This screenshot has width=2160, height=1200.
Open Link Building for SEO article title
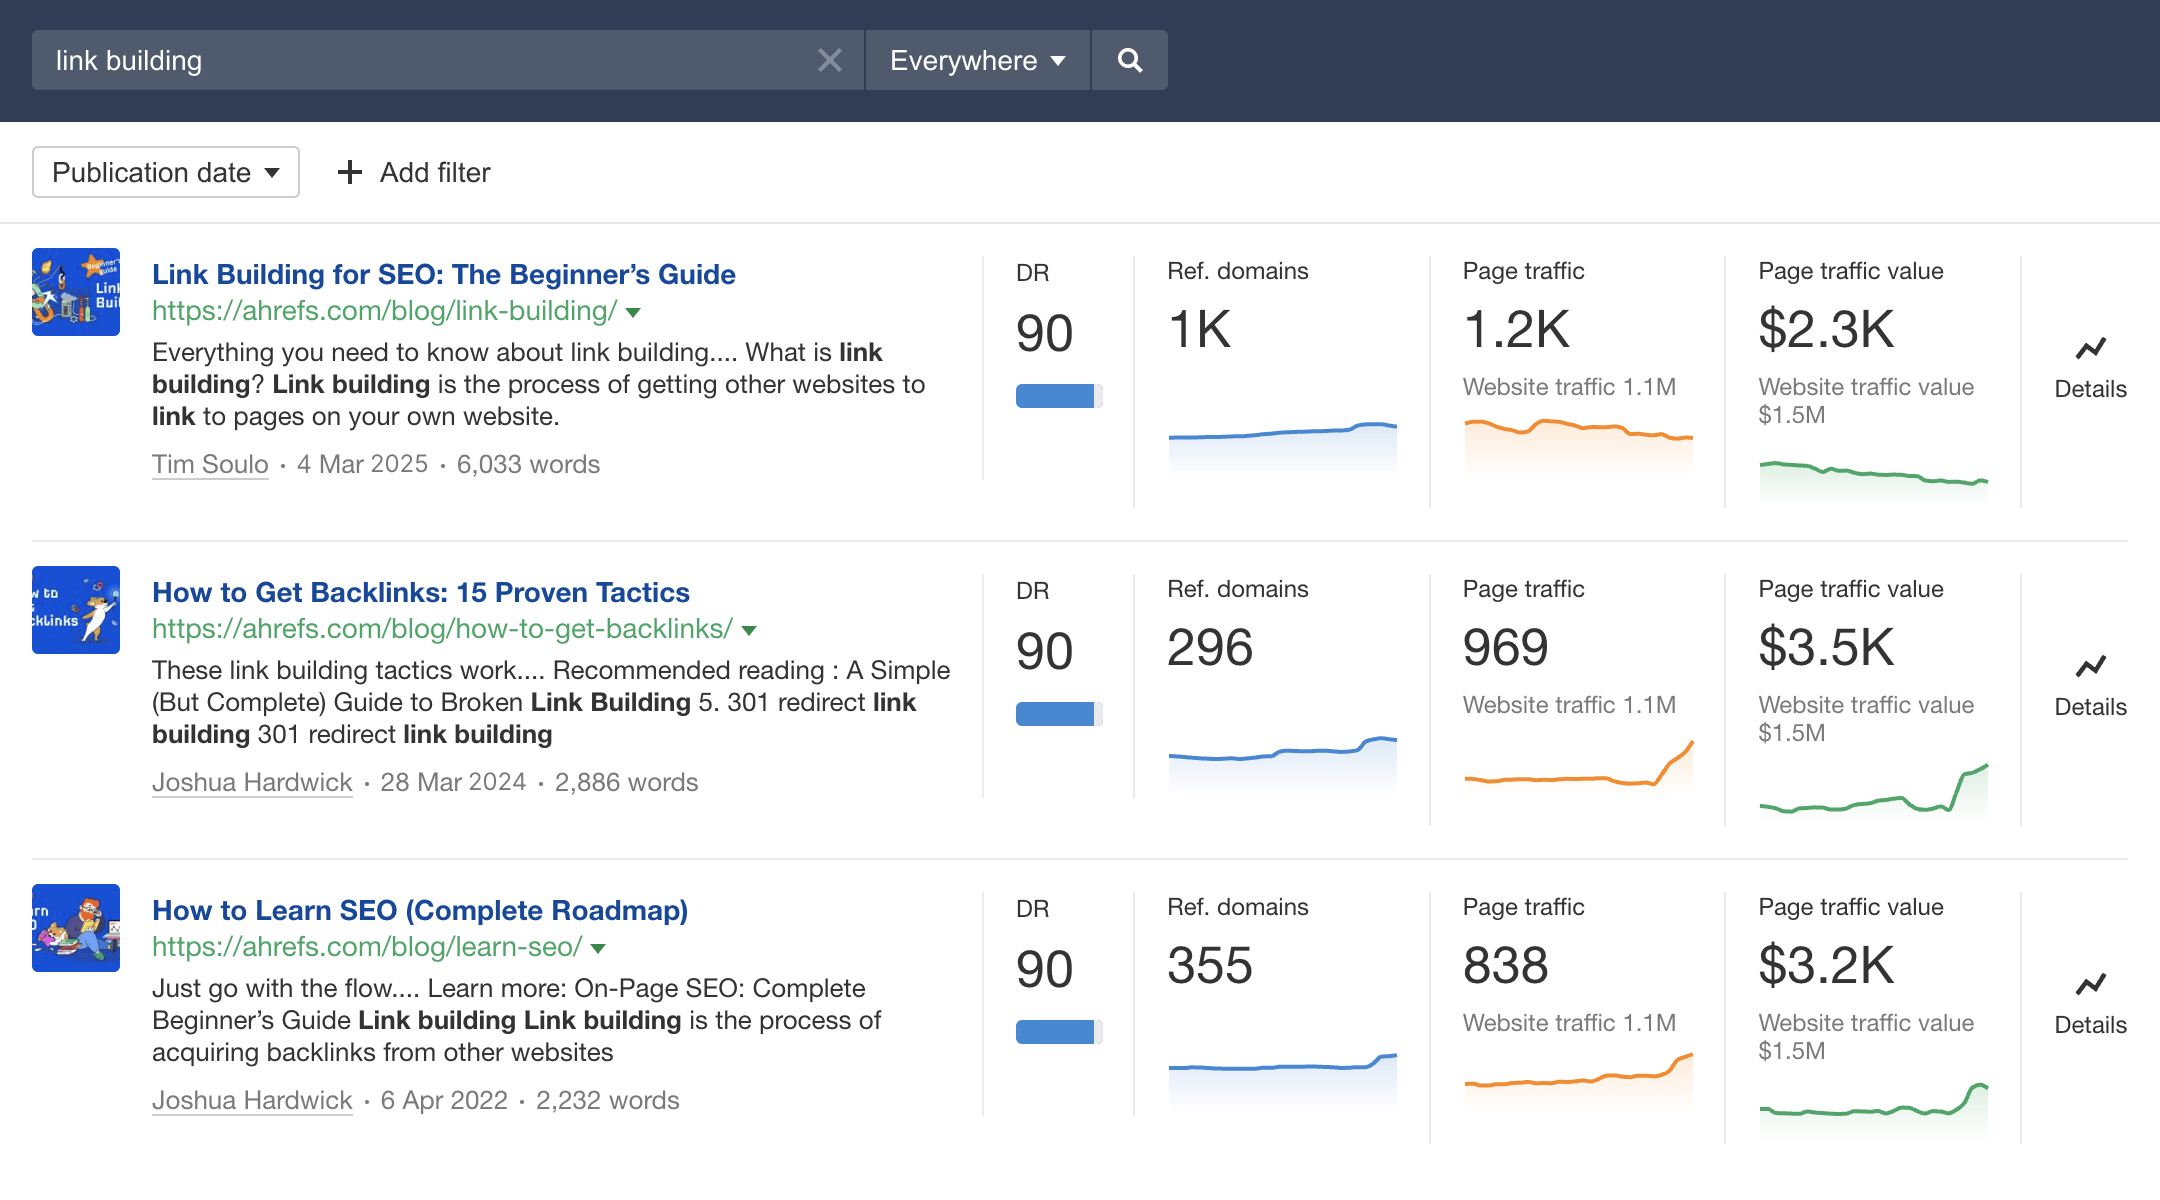click(443, 274)
